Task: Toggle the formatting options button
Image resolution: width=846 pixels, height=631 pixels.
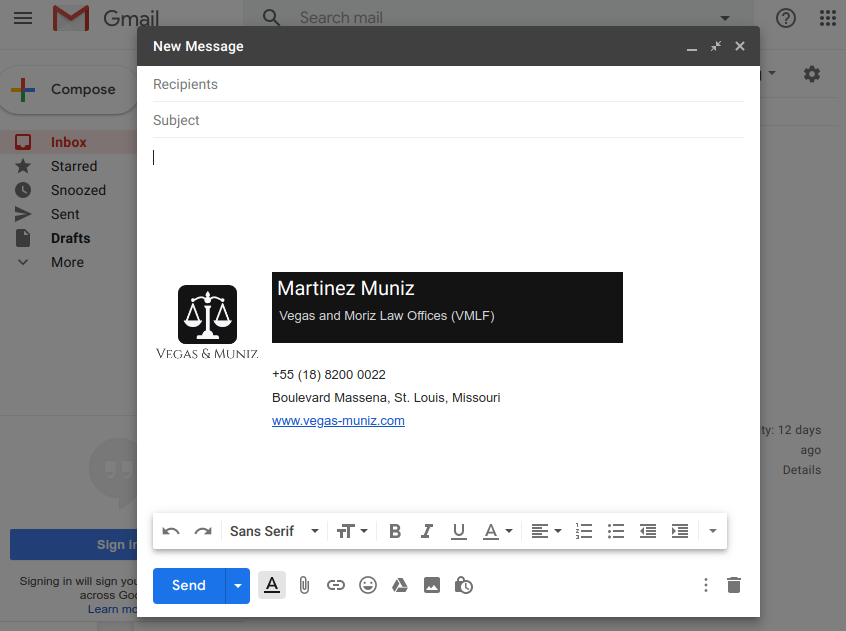Action: click(272, 585)
